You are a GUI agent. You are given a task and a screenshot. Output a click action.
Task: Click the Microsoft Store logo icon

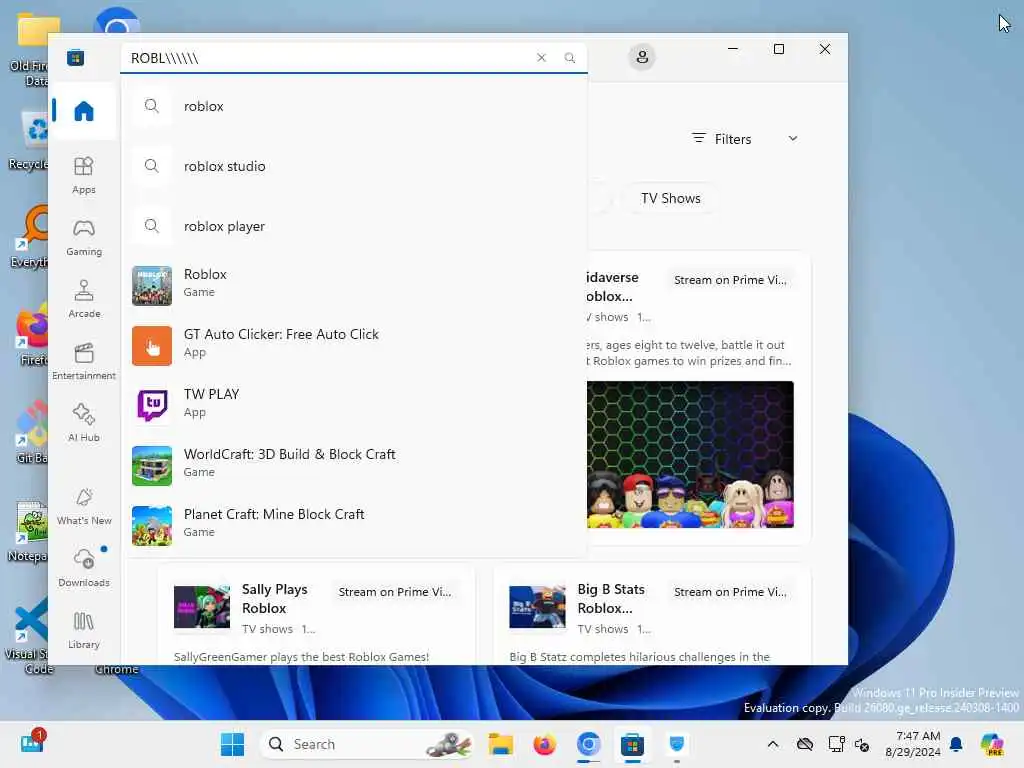tap(76, 57)
